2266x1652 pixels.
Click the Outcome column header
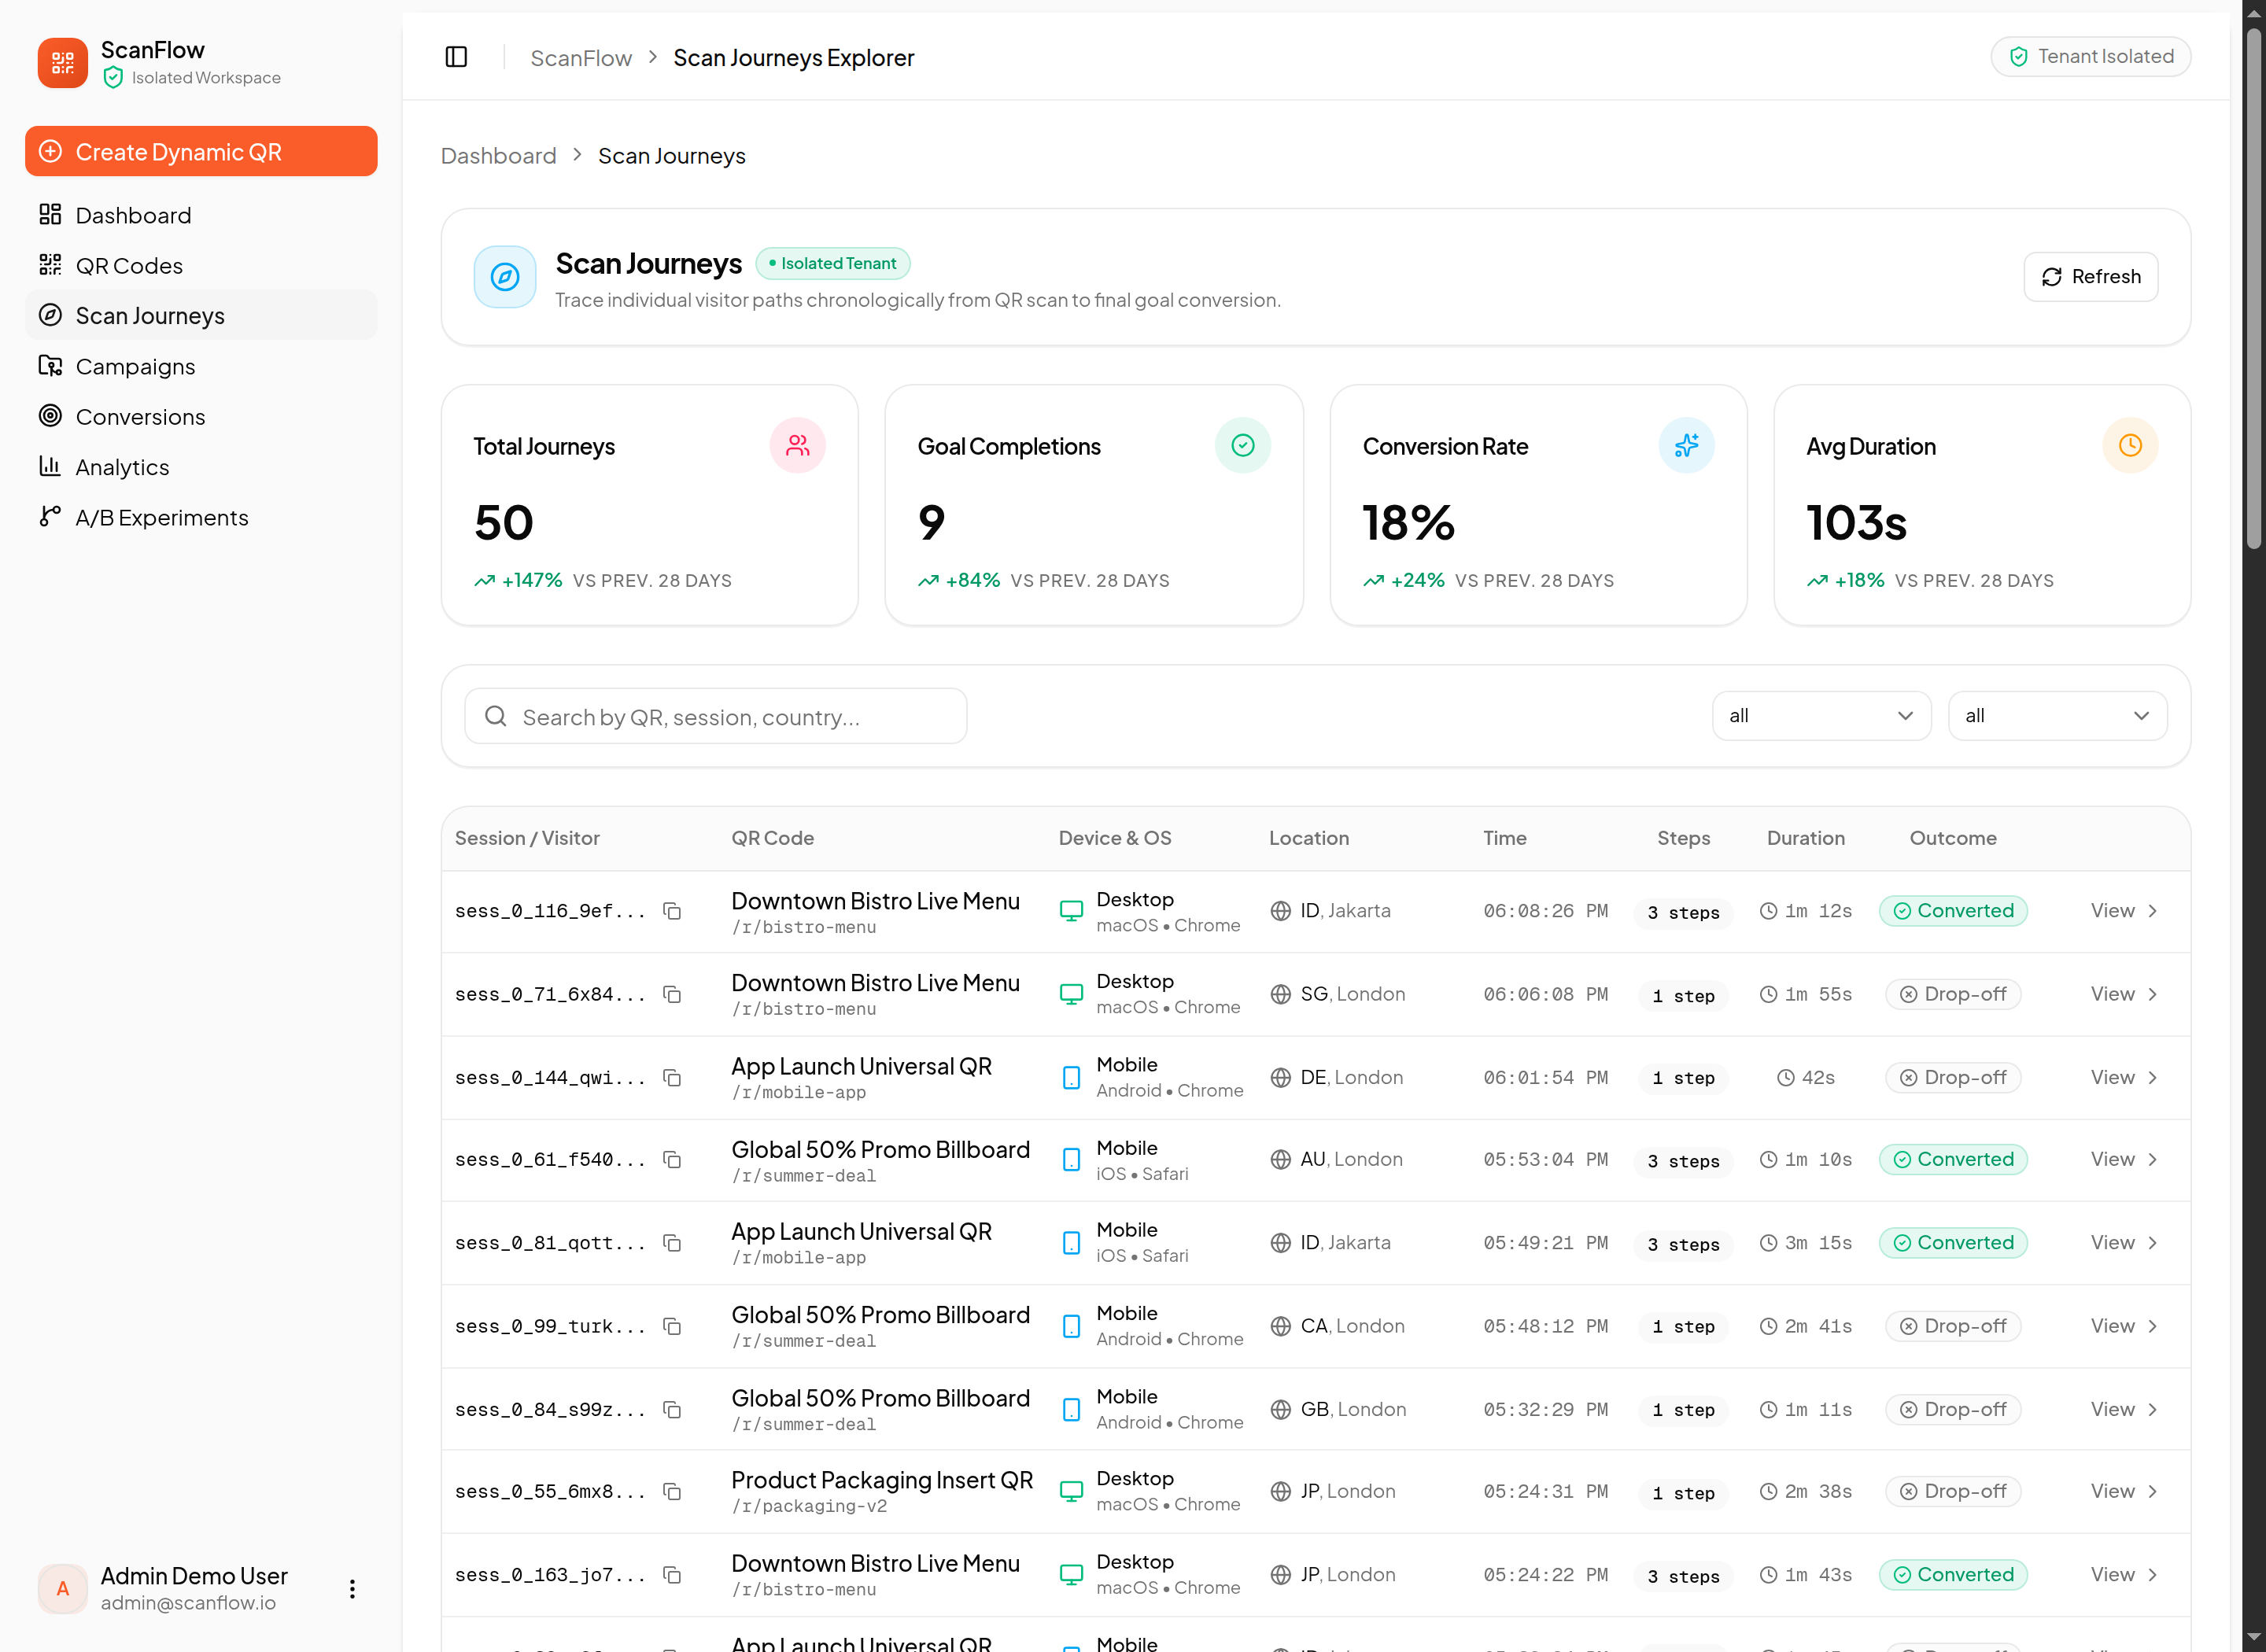[x=1952, y=838]
